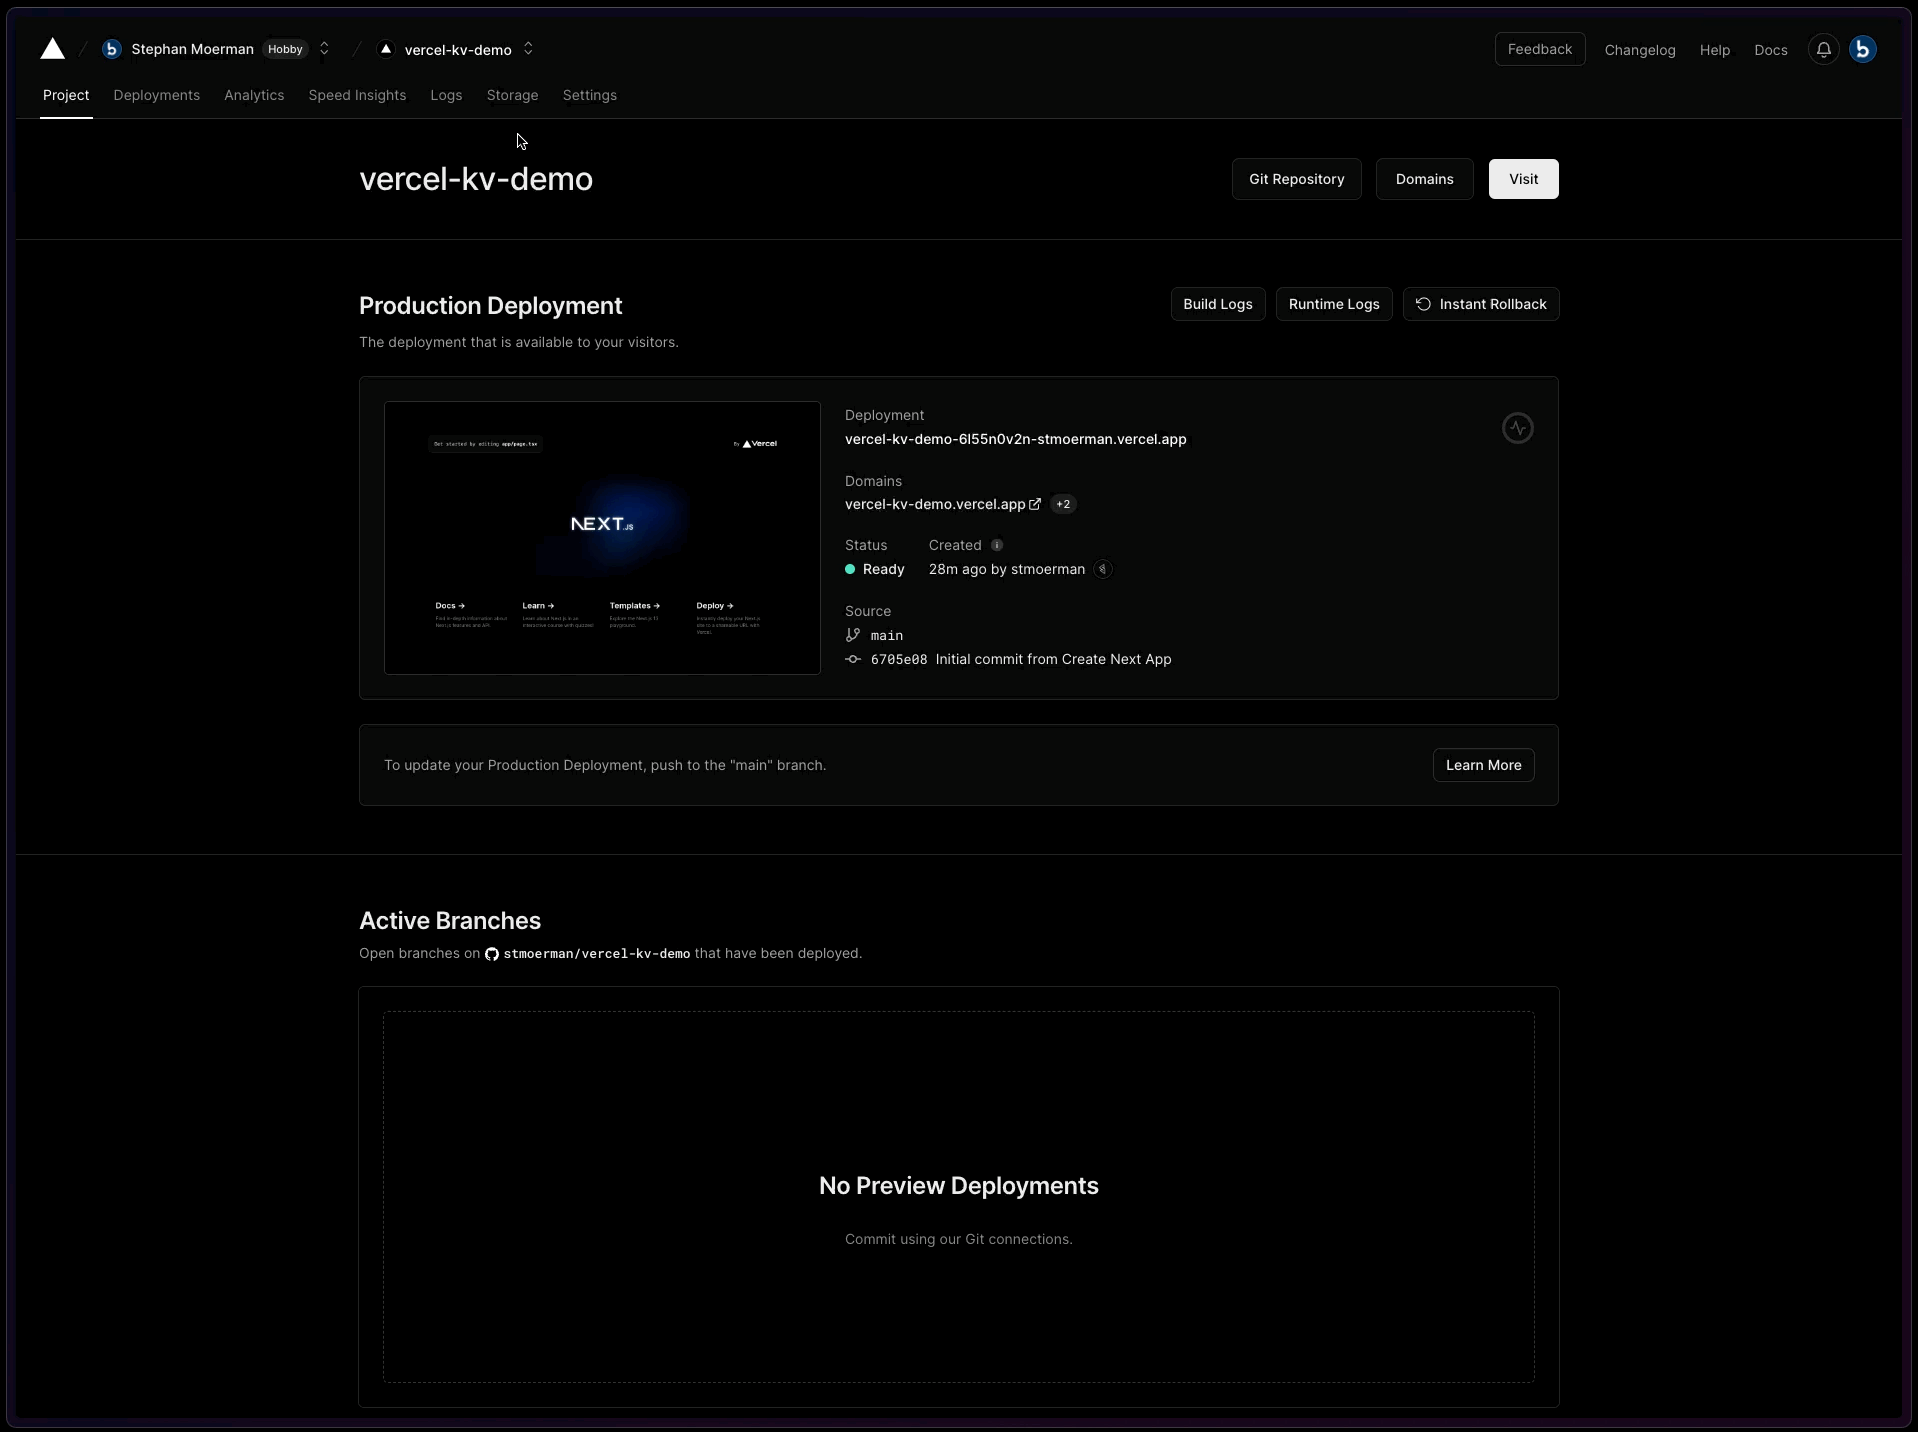The width and height of the screenshot is (1918, 1432).
Task: Open the notifications bell
Action: pyautogui.click(x=1823, y=49)
